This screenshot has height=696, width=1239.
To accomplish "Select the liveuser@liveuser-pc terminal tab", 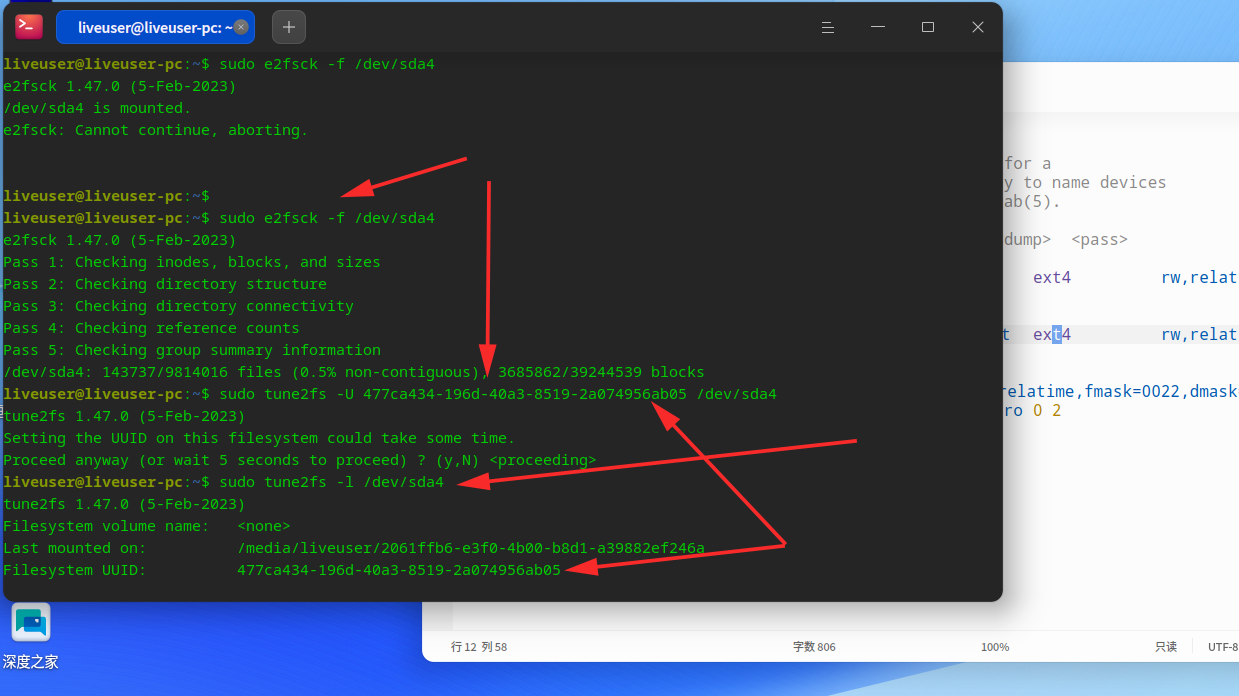I will [x=155, y=27].
